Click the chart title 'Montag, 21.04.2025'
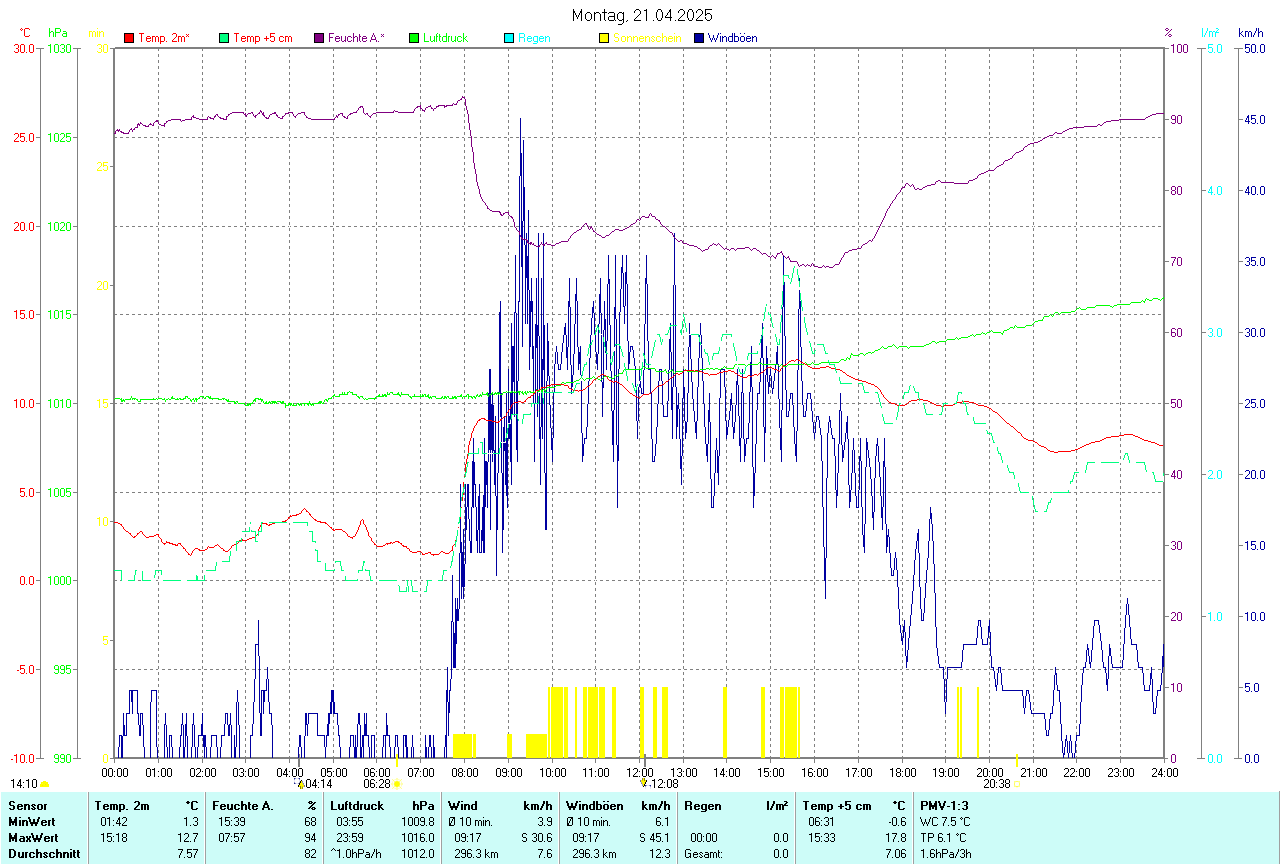1280x864 pixels. coord(640,15)
